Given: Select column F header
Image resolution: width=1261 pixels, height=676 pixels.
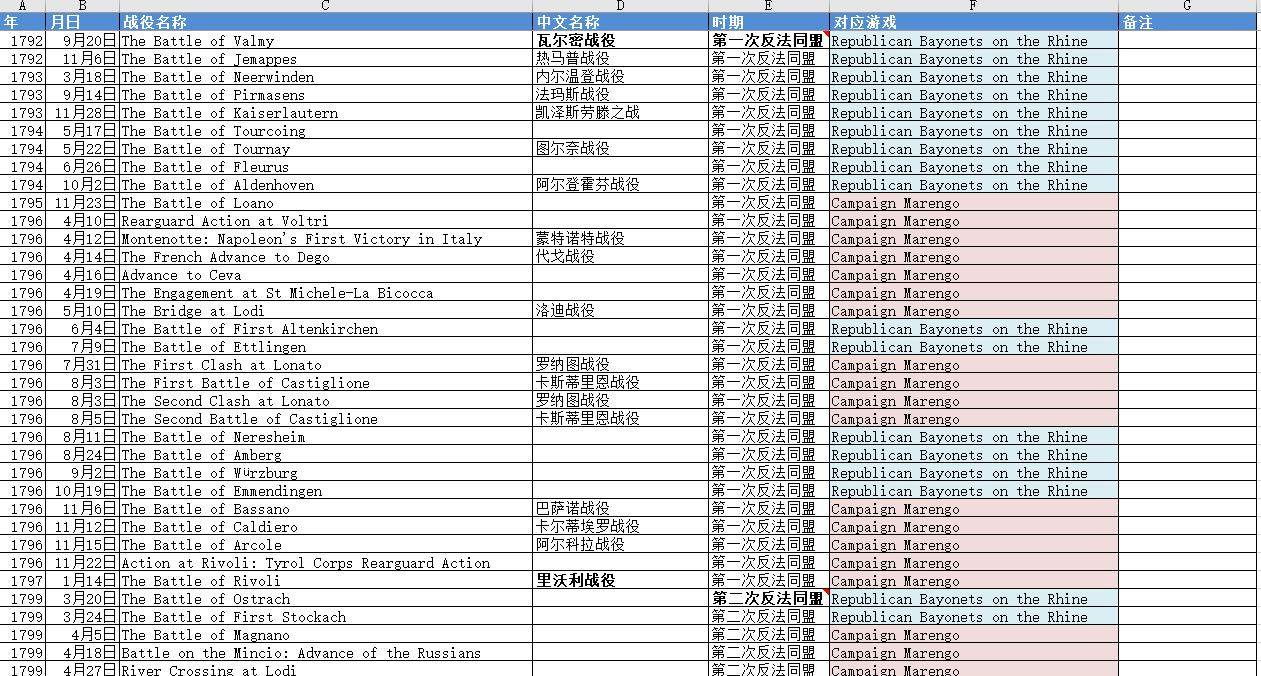Looking at the screenshot, I should pos(973,6).
